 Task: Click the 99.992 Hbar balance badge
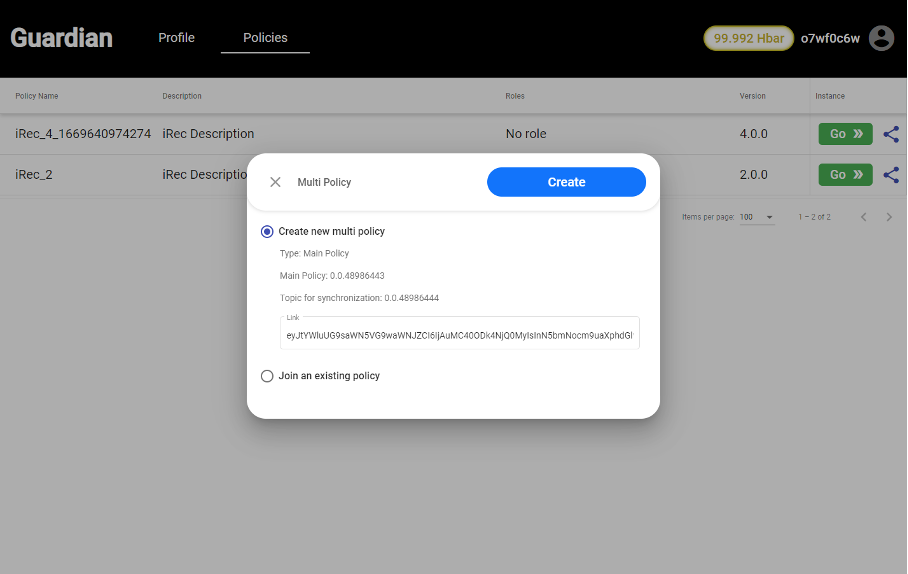748,38
